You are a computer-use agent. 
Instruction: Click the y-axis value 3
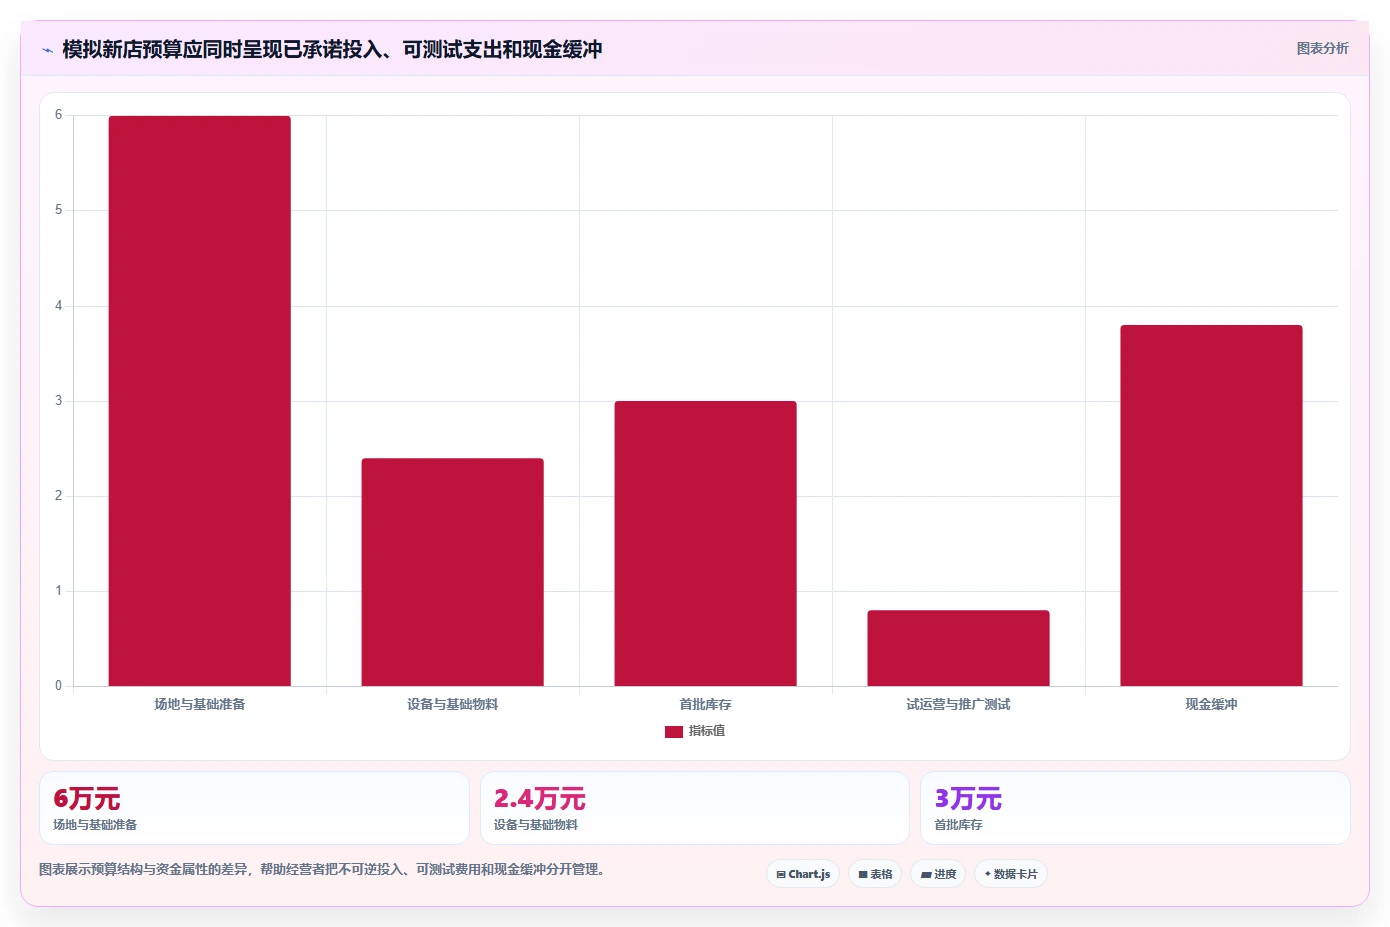[58, 401]
